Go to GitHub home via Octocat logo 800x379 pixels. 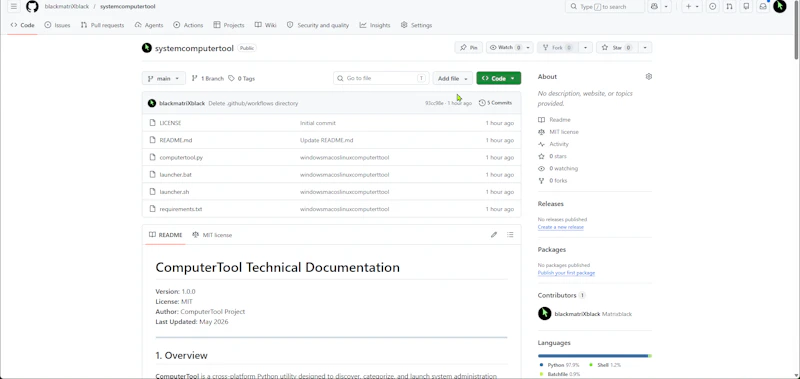[32, 7]
